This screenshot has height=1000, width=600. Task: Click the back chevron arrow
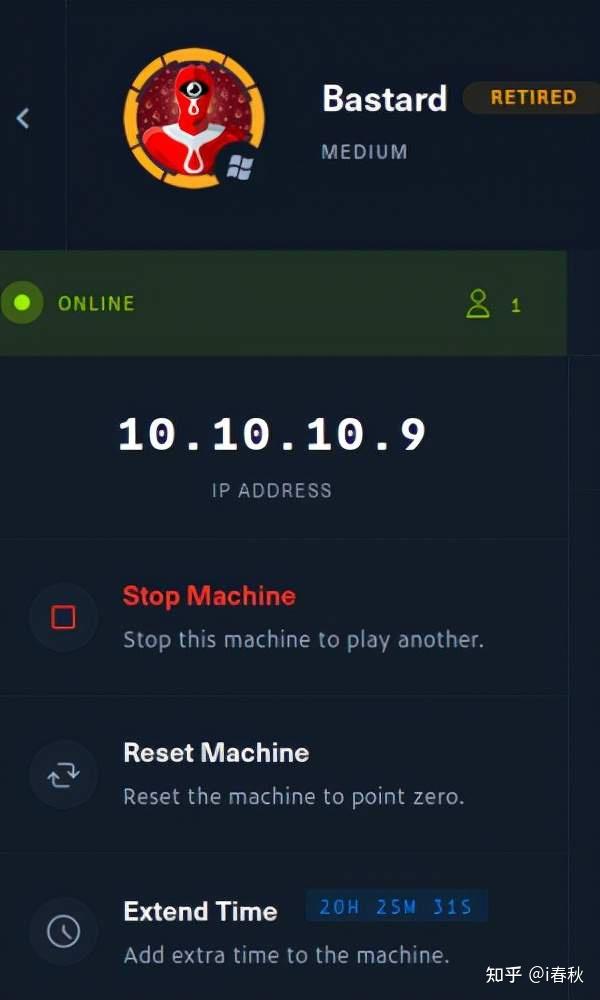pyautogui.click(x=23, y=118)
